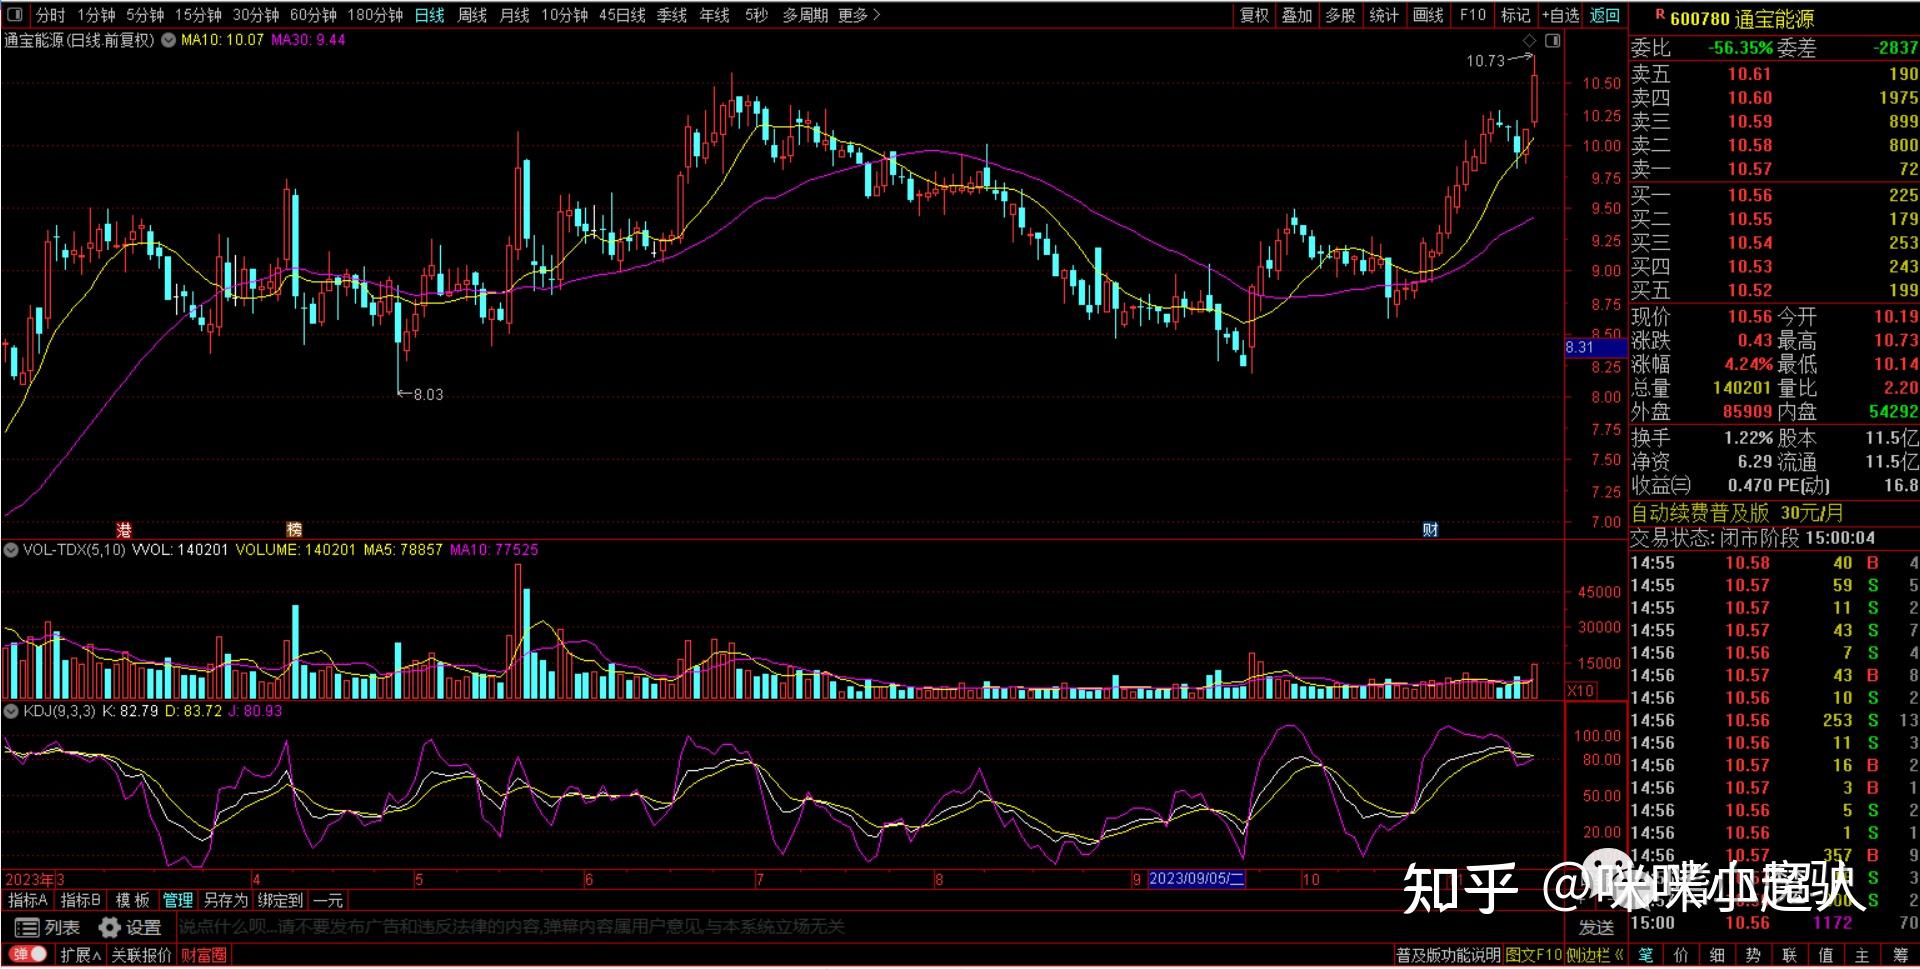Switch to 月线 monthly chart

point(514,15)
